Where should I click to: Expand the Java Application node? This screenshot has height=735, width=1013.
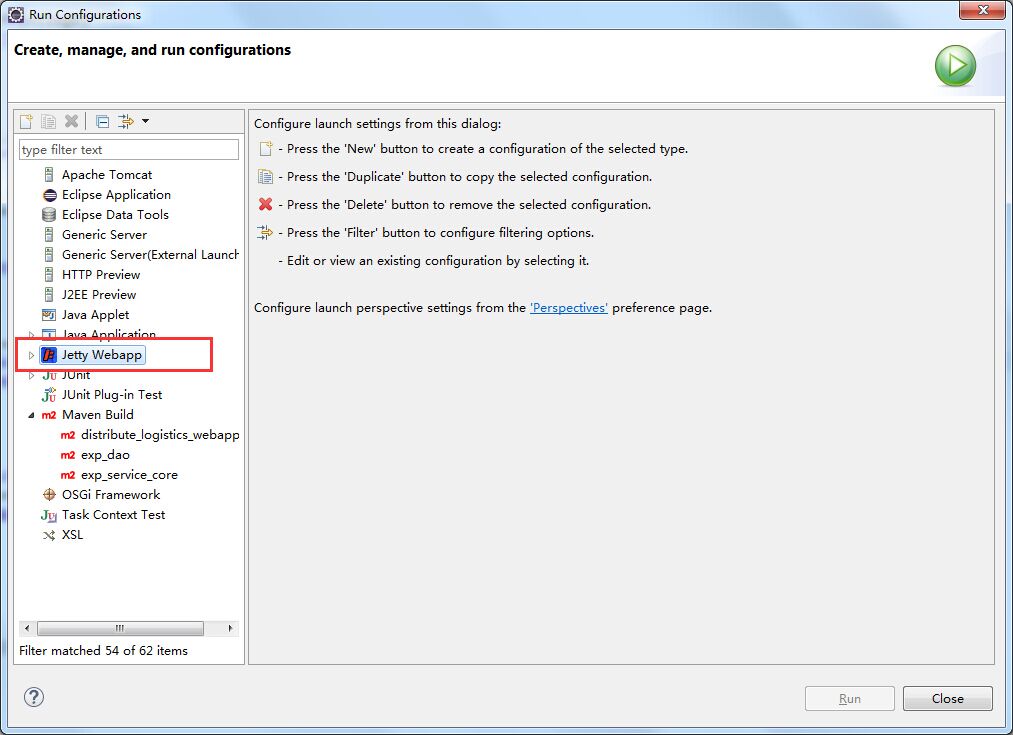(x=31, y=335)
